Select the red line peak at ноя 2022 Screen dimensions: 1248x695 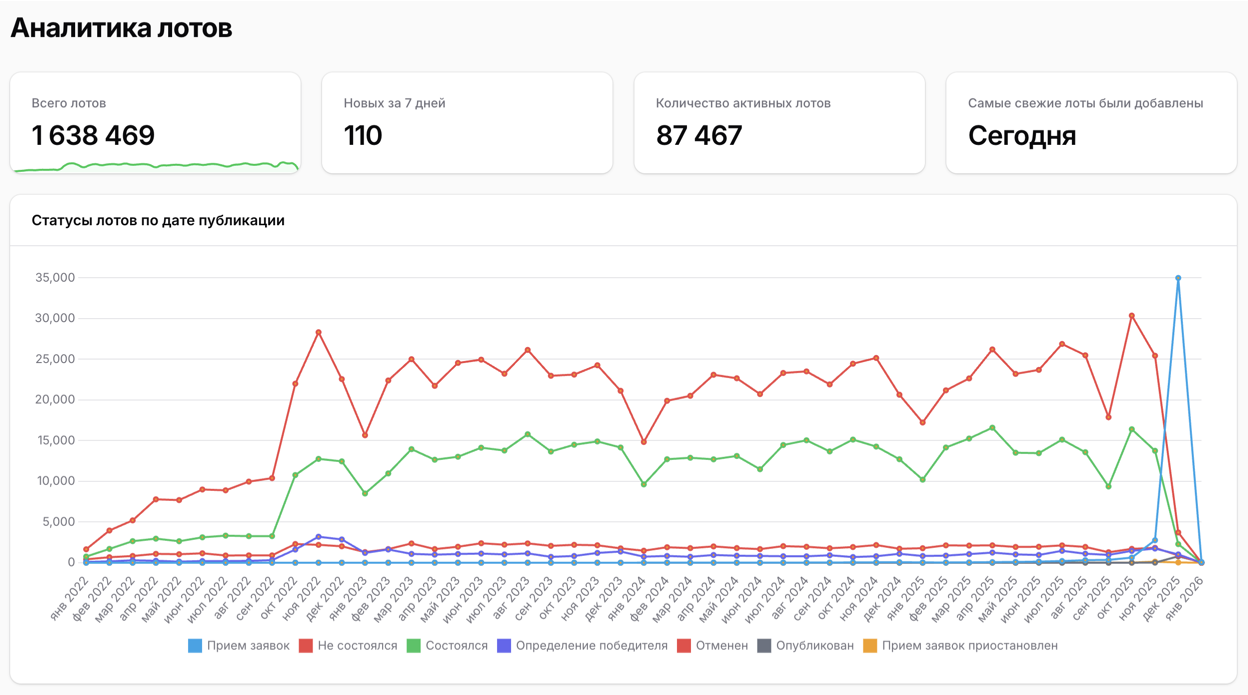[x=318, y=332]
